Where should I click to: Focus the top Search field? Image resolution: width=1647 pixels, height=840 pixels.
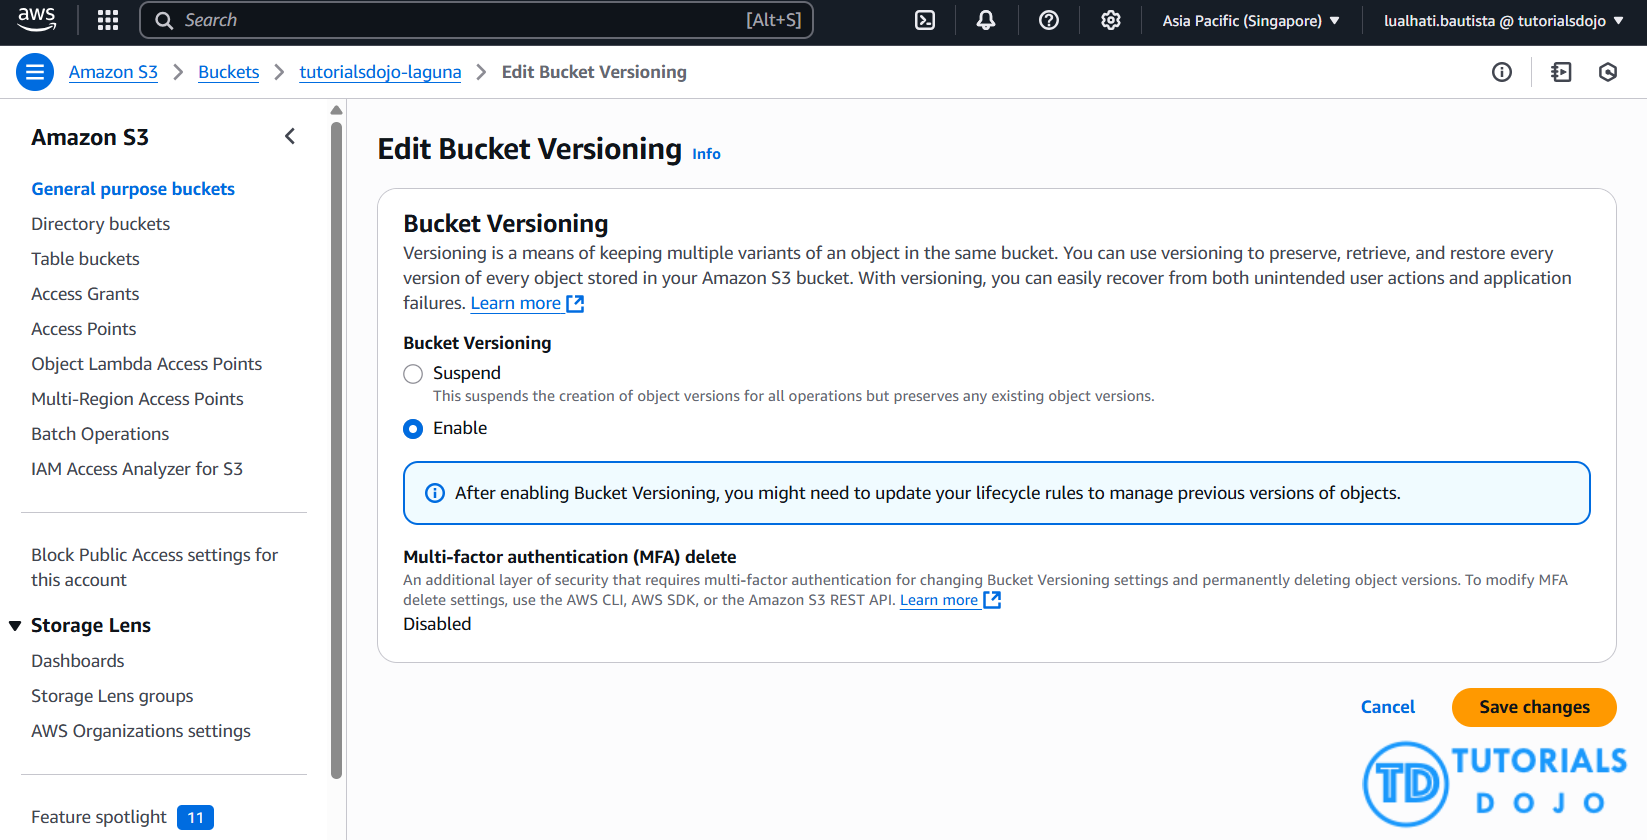pos(476,20)
